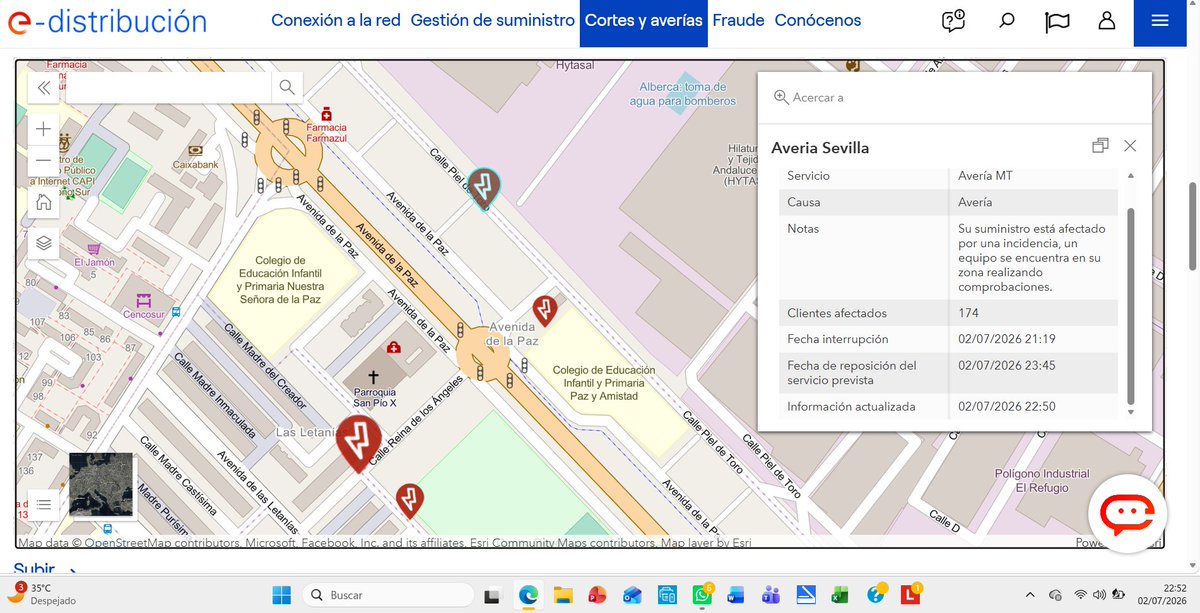Select the reposición prevista value 02/07/2026 23:45
This screenshot has width=1200, height=613.
(1006, 365)
